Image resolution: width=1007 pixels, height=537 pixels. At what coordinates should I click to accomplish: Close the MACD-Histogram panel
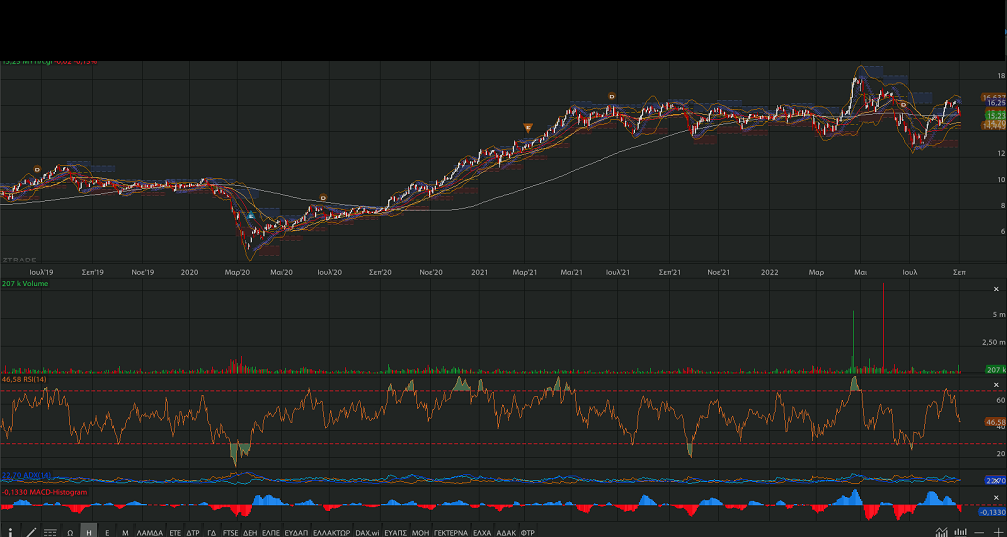[996, 497]
